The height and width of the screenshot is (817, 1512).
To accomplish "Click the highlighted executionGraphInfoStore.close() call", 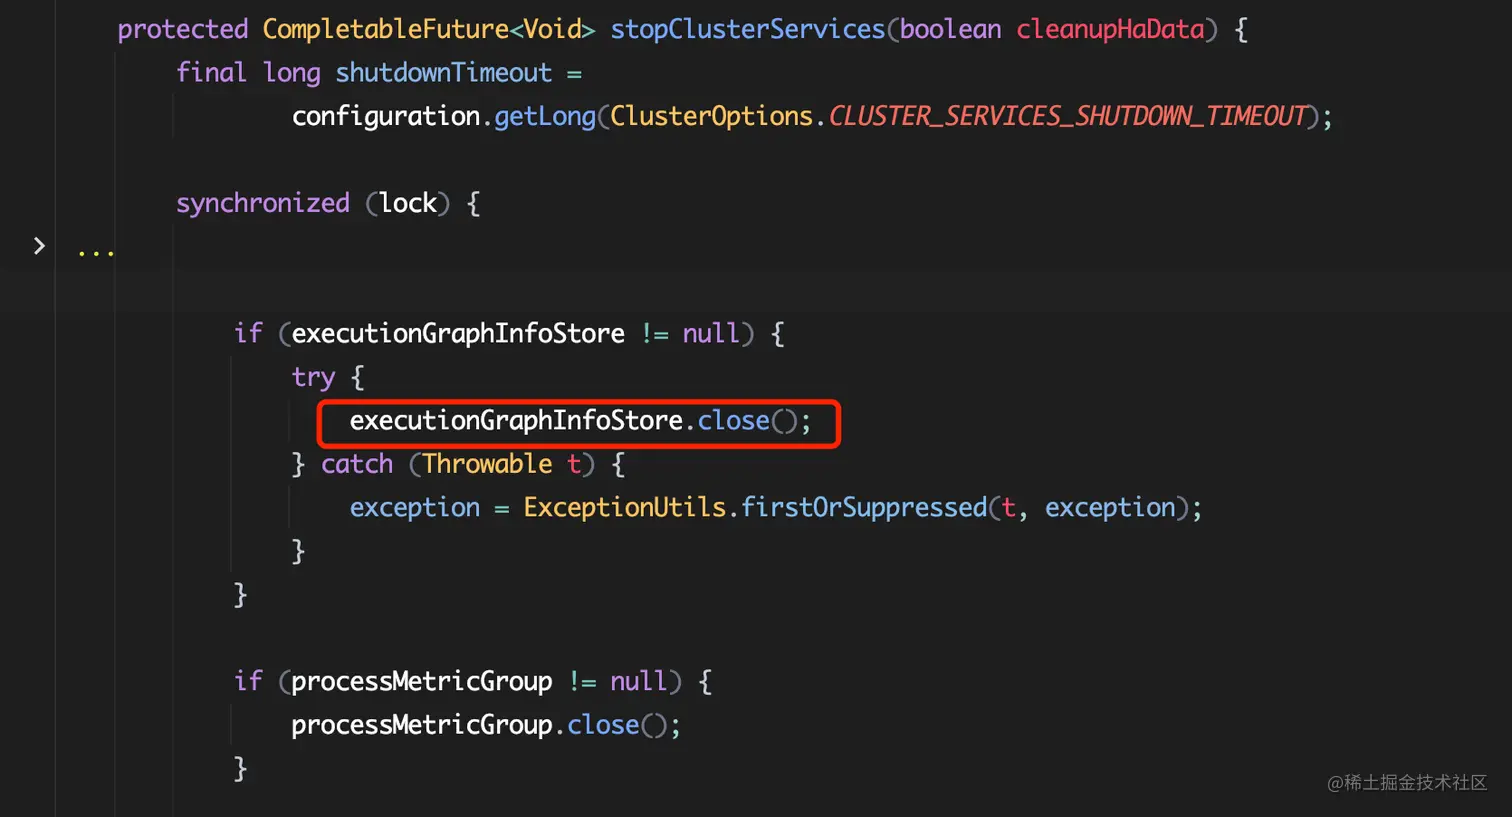I will point(579,421).
